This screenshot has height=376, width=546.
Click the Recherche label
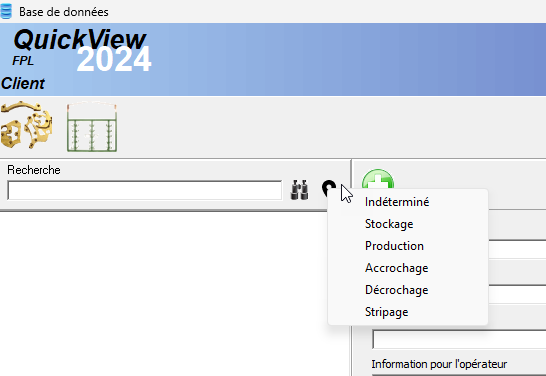34,170
